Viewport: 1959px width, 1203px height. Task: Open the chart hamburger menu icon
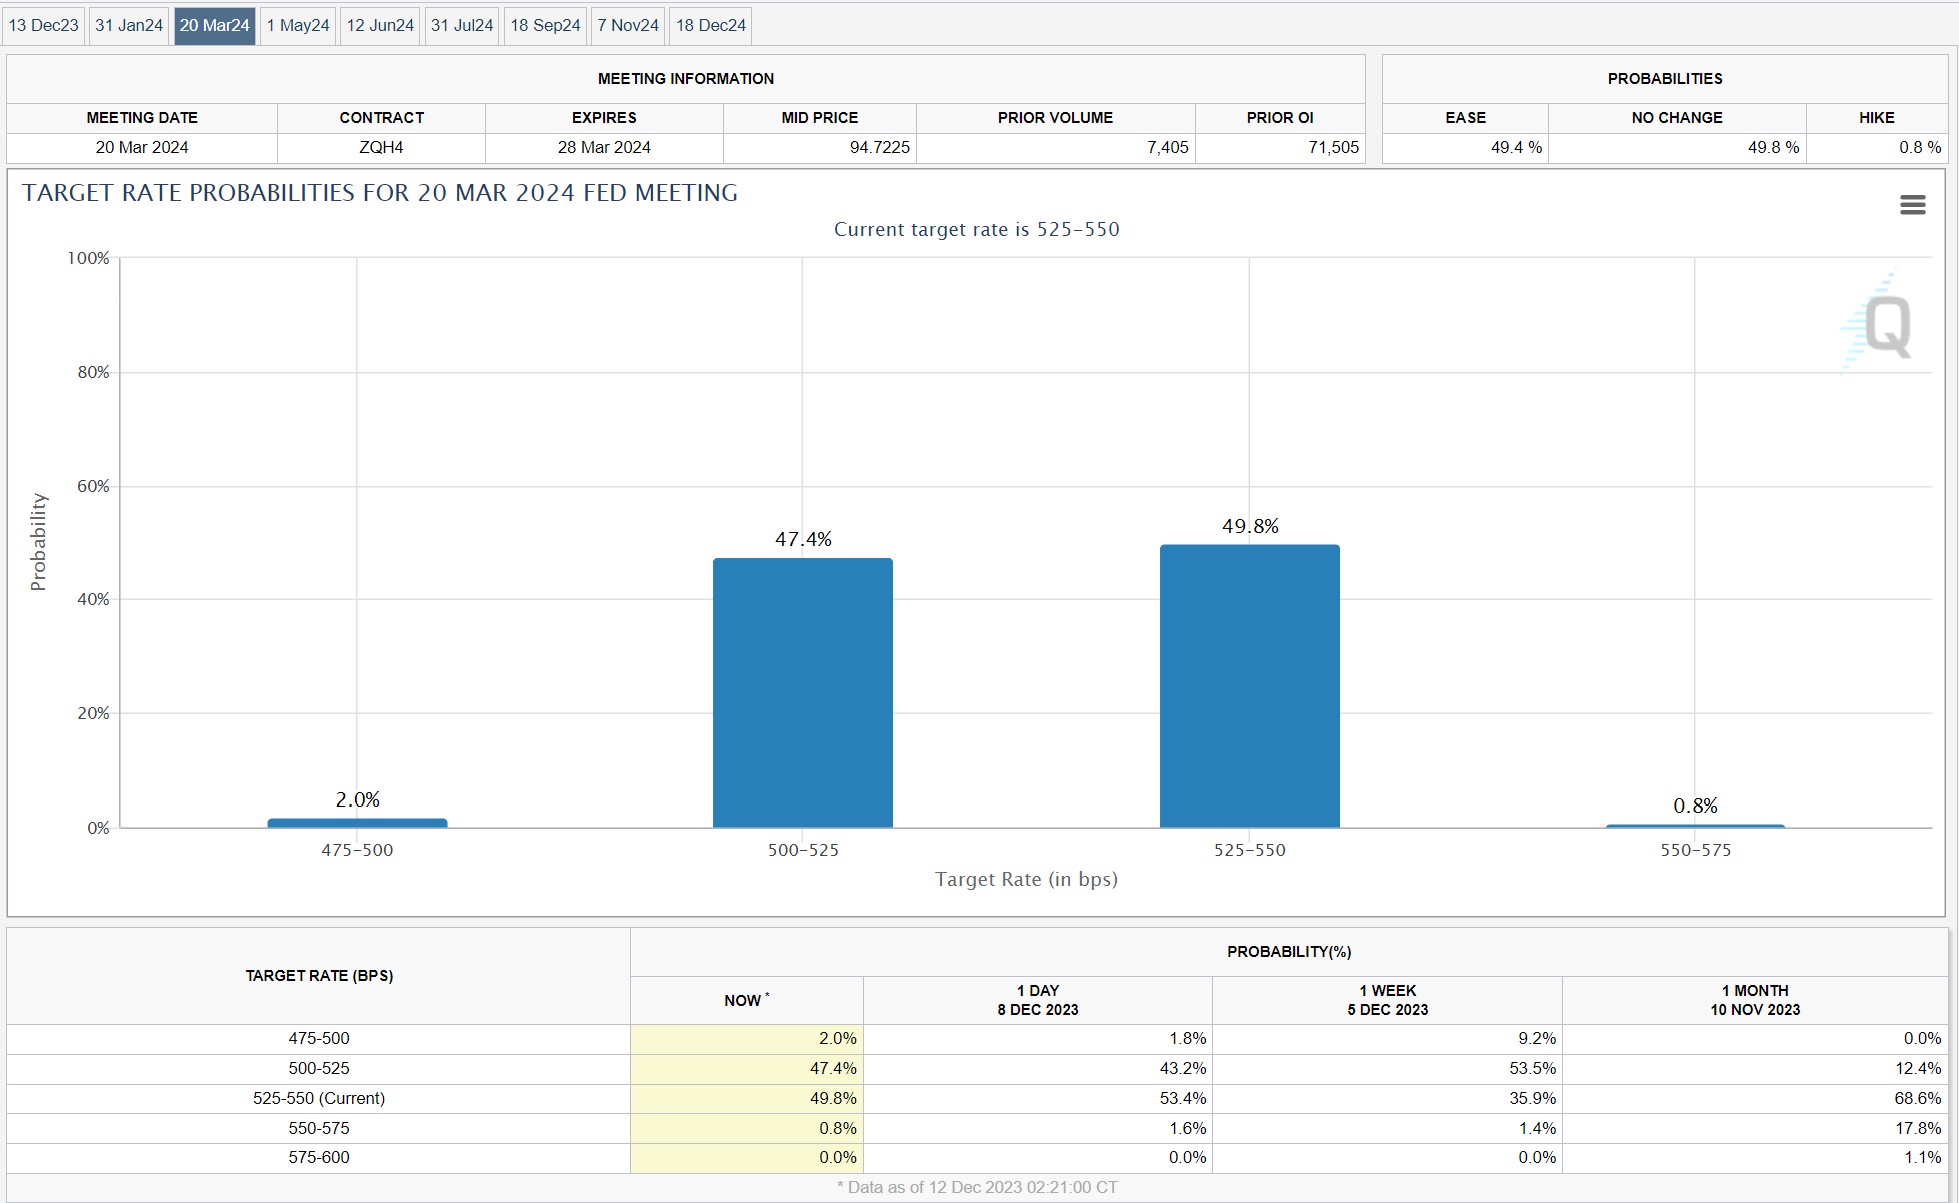1912,205
